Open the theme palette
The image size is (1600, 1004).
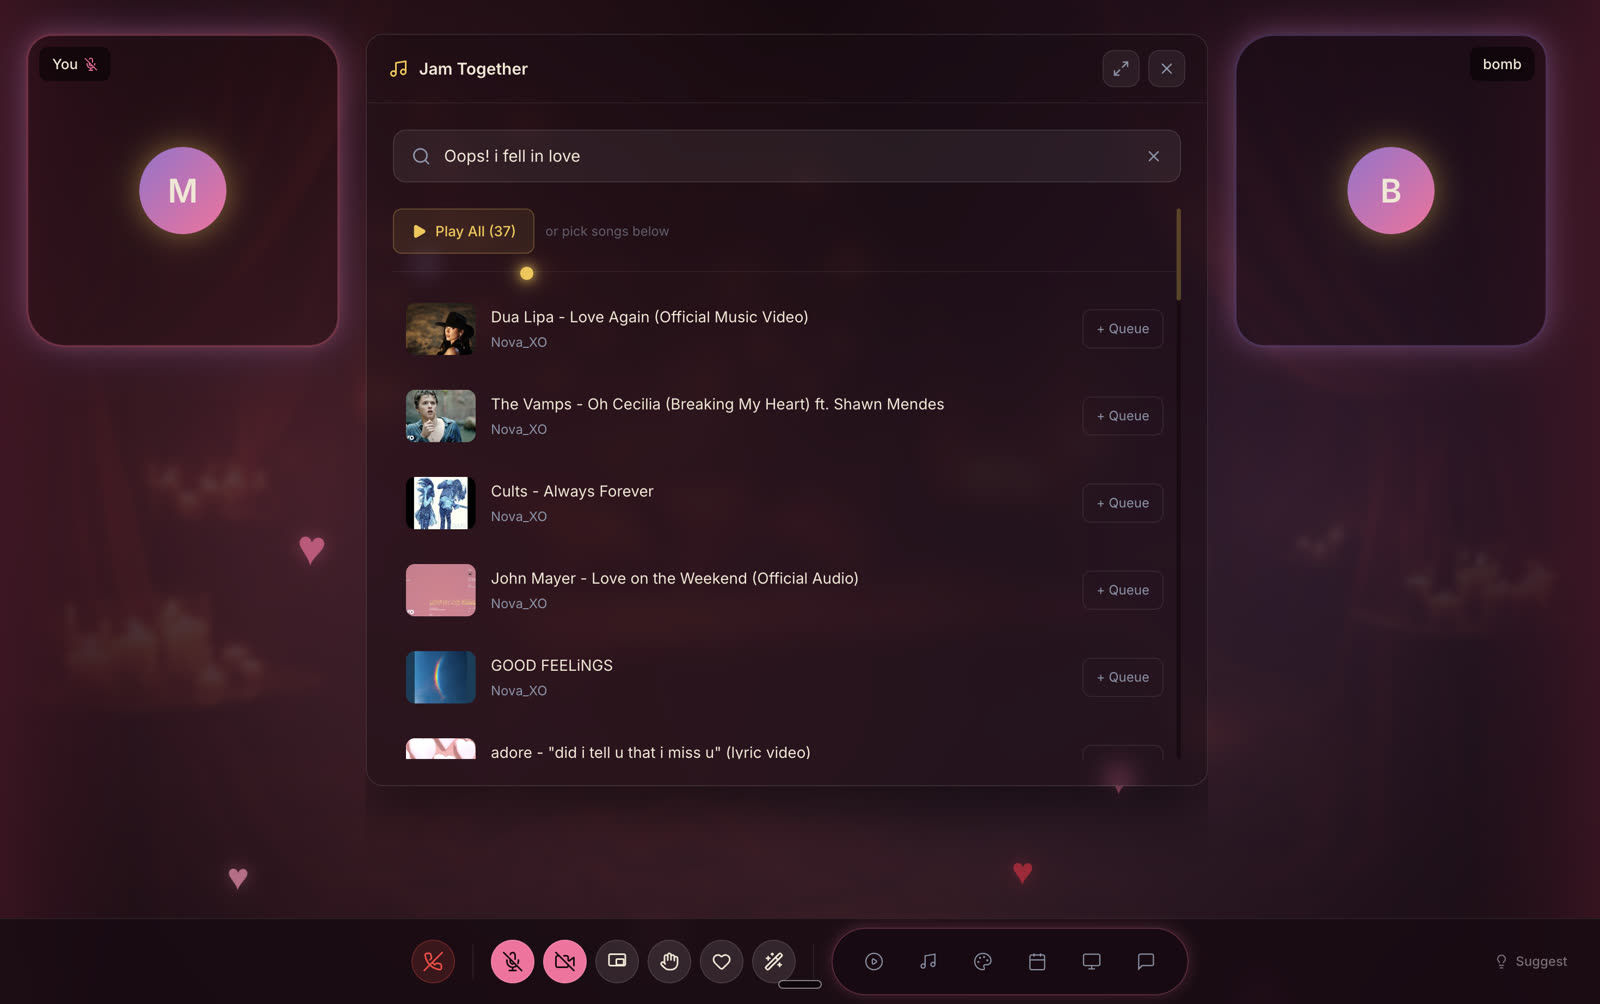[983, 962]
